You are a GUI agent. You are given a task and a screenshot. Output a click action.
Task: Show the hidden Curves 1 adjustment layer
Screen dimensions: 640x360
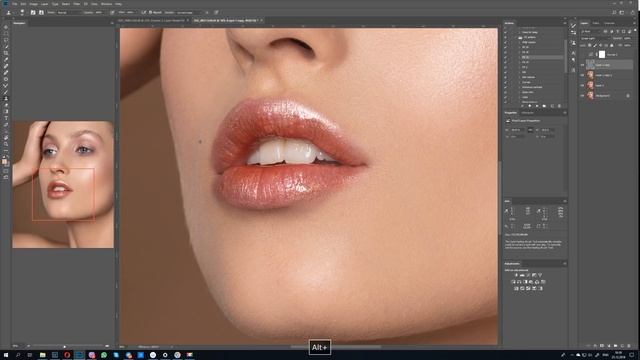[x=582, y=54]
